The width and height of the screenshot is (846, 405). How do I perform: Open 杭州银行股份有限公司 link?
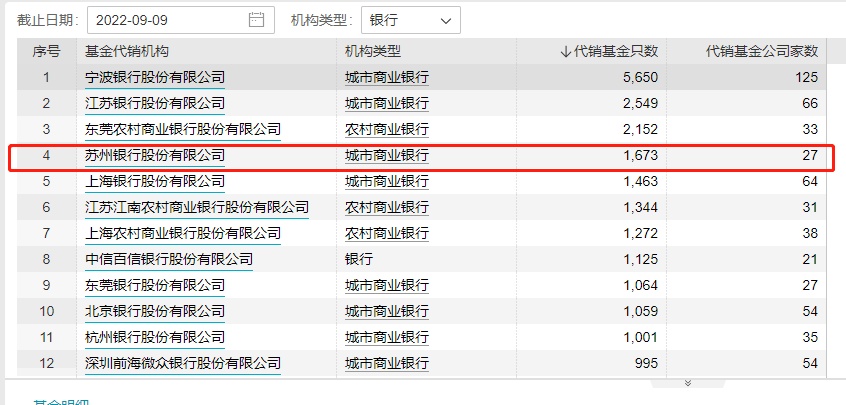[x=155, y=338]
